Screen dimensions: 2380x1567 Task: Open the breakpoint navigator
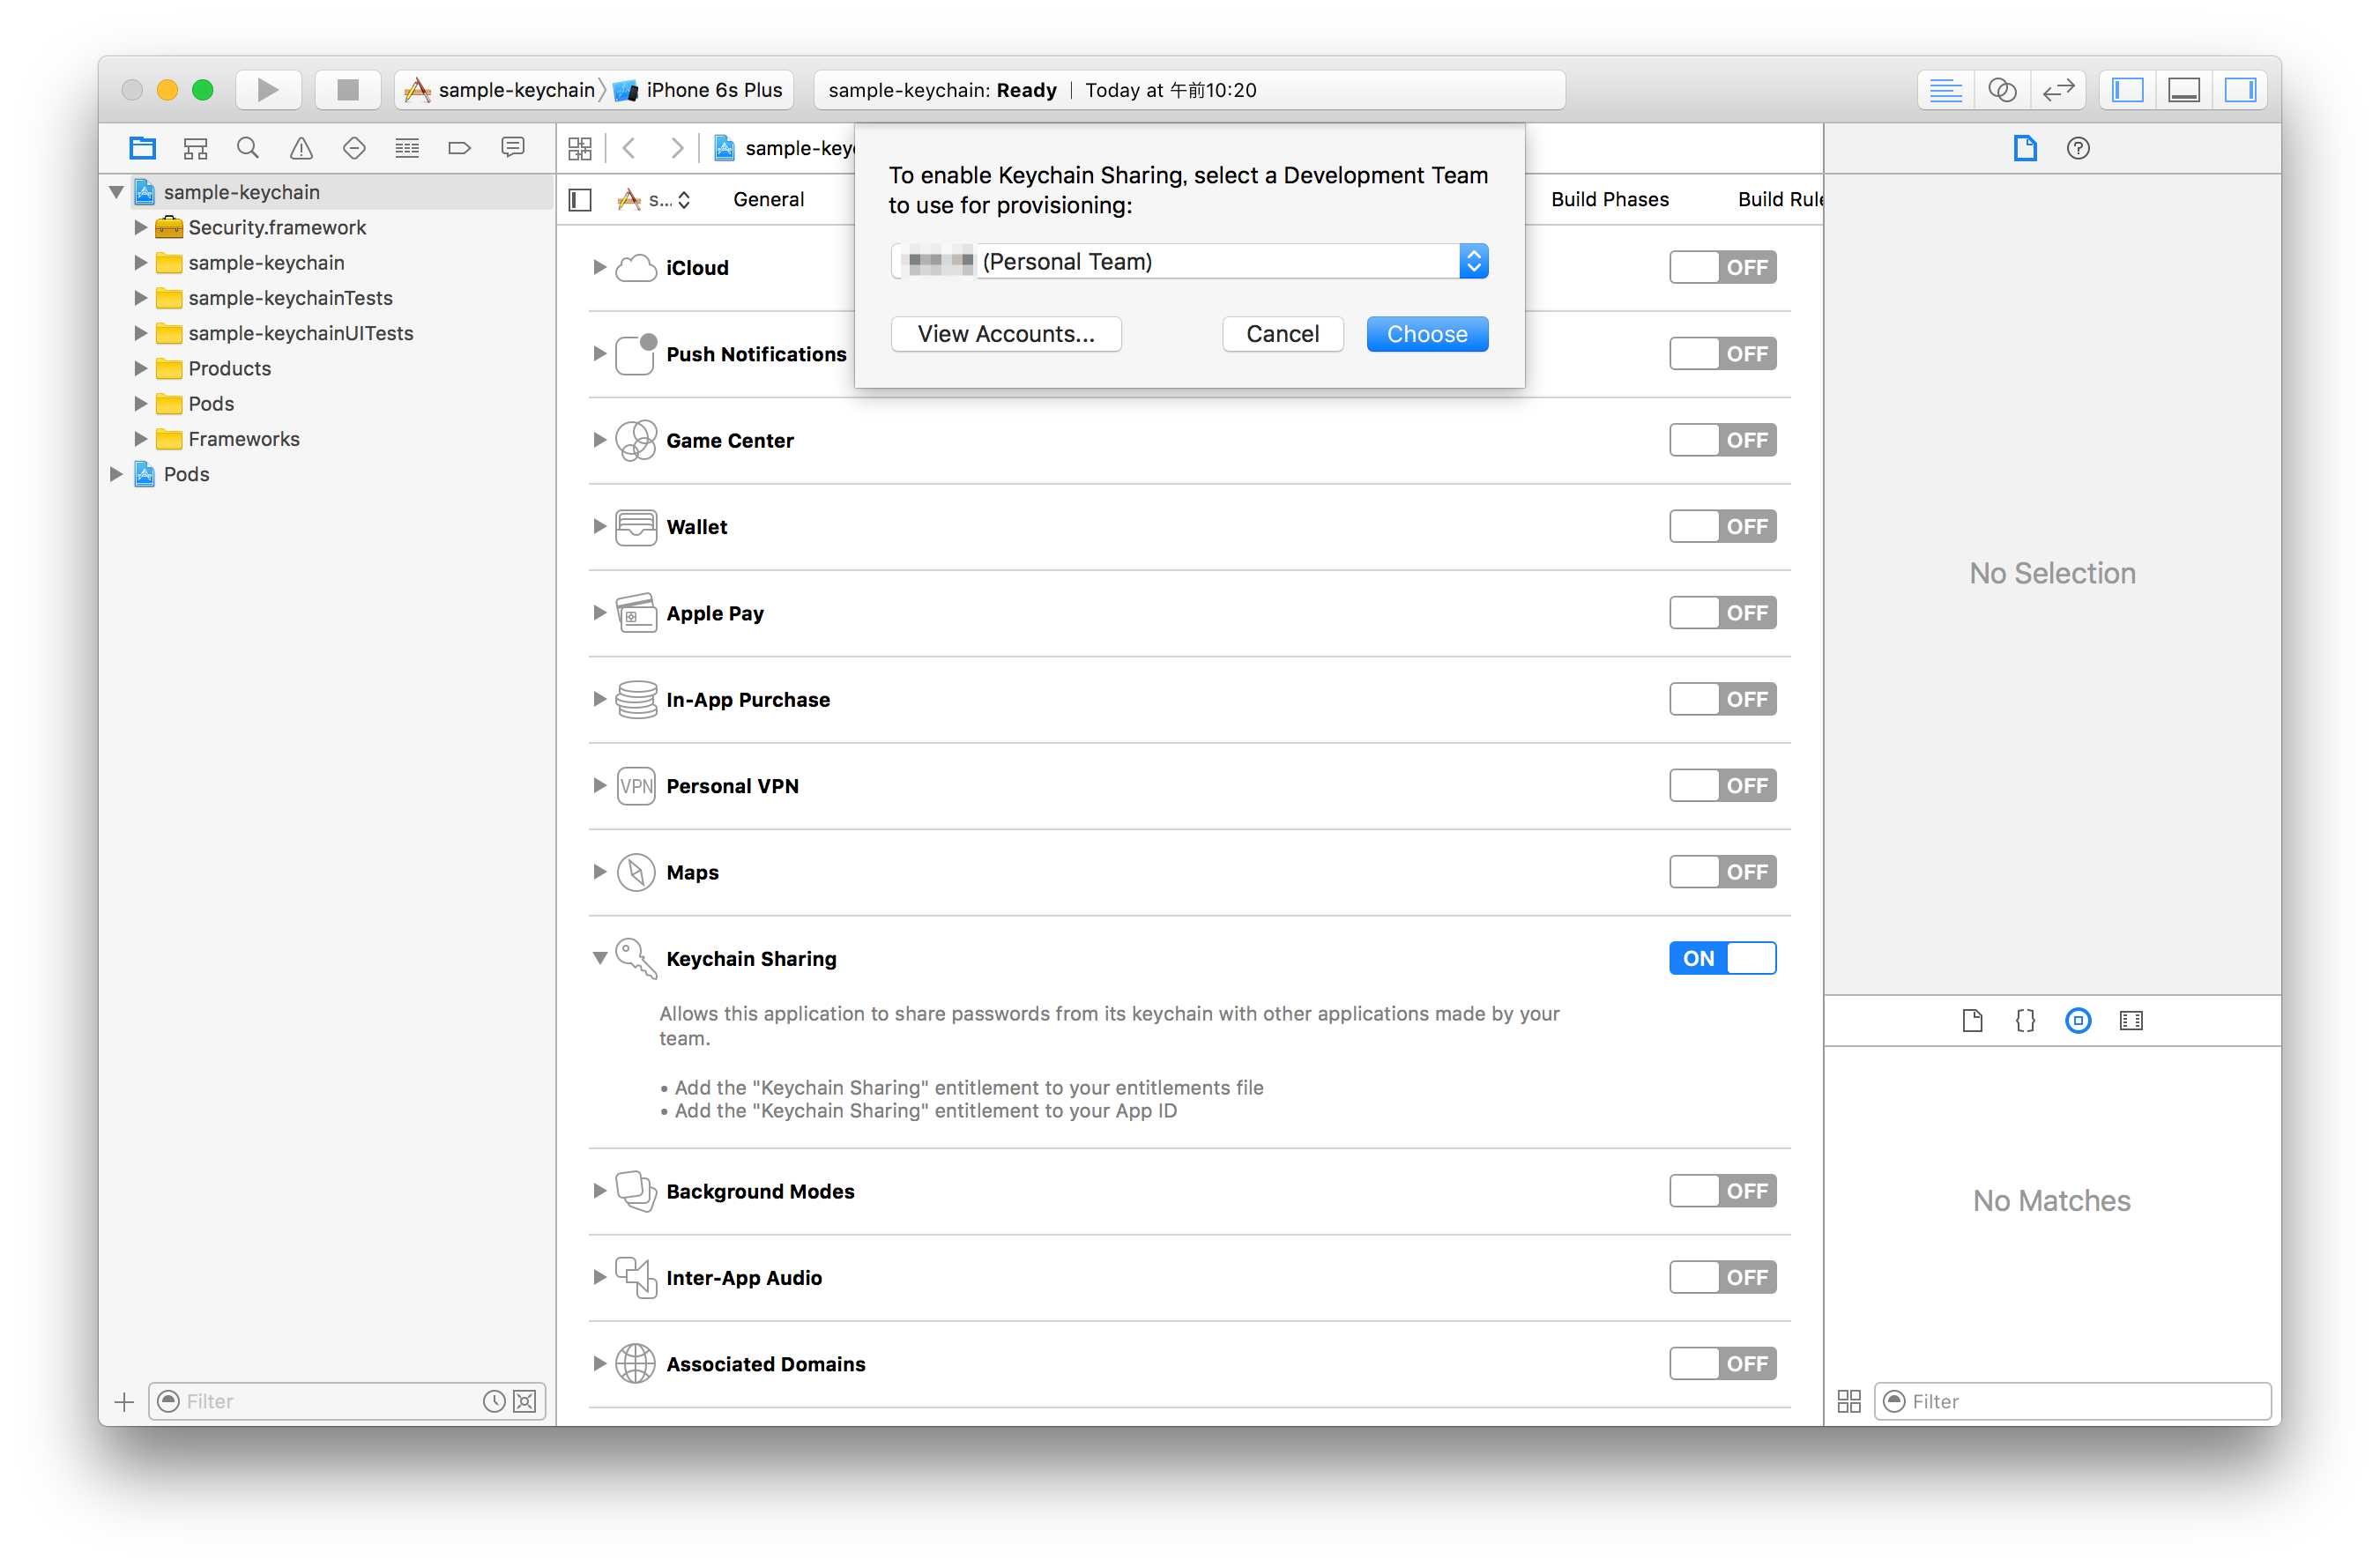click(459, 147)
